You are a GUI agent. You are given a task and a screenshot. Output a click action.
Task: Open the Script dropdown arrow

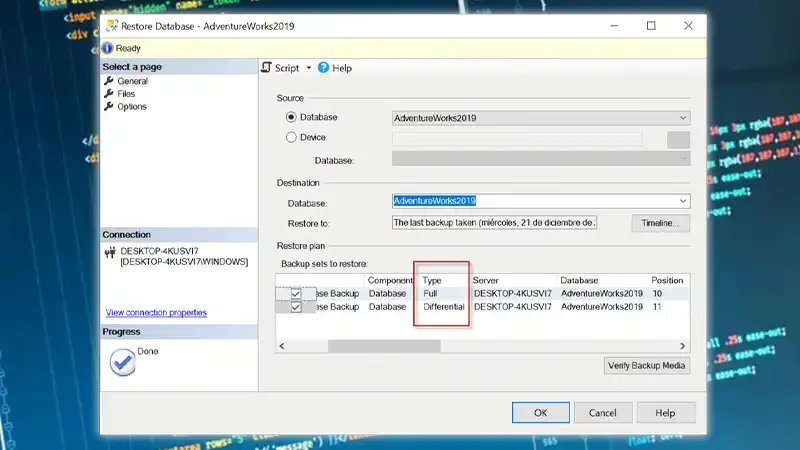coord(309,68)
